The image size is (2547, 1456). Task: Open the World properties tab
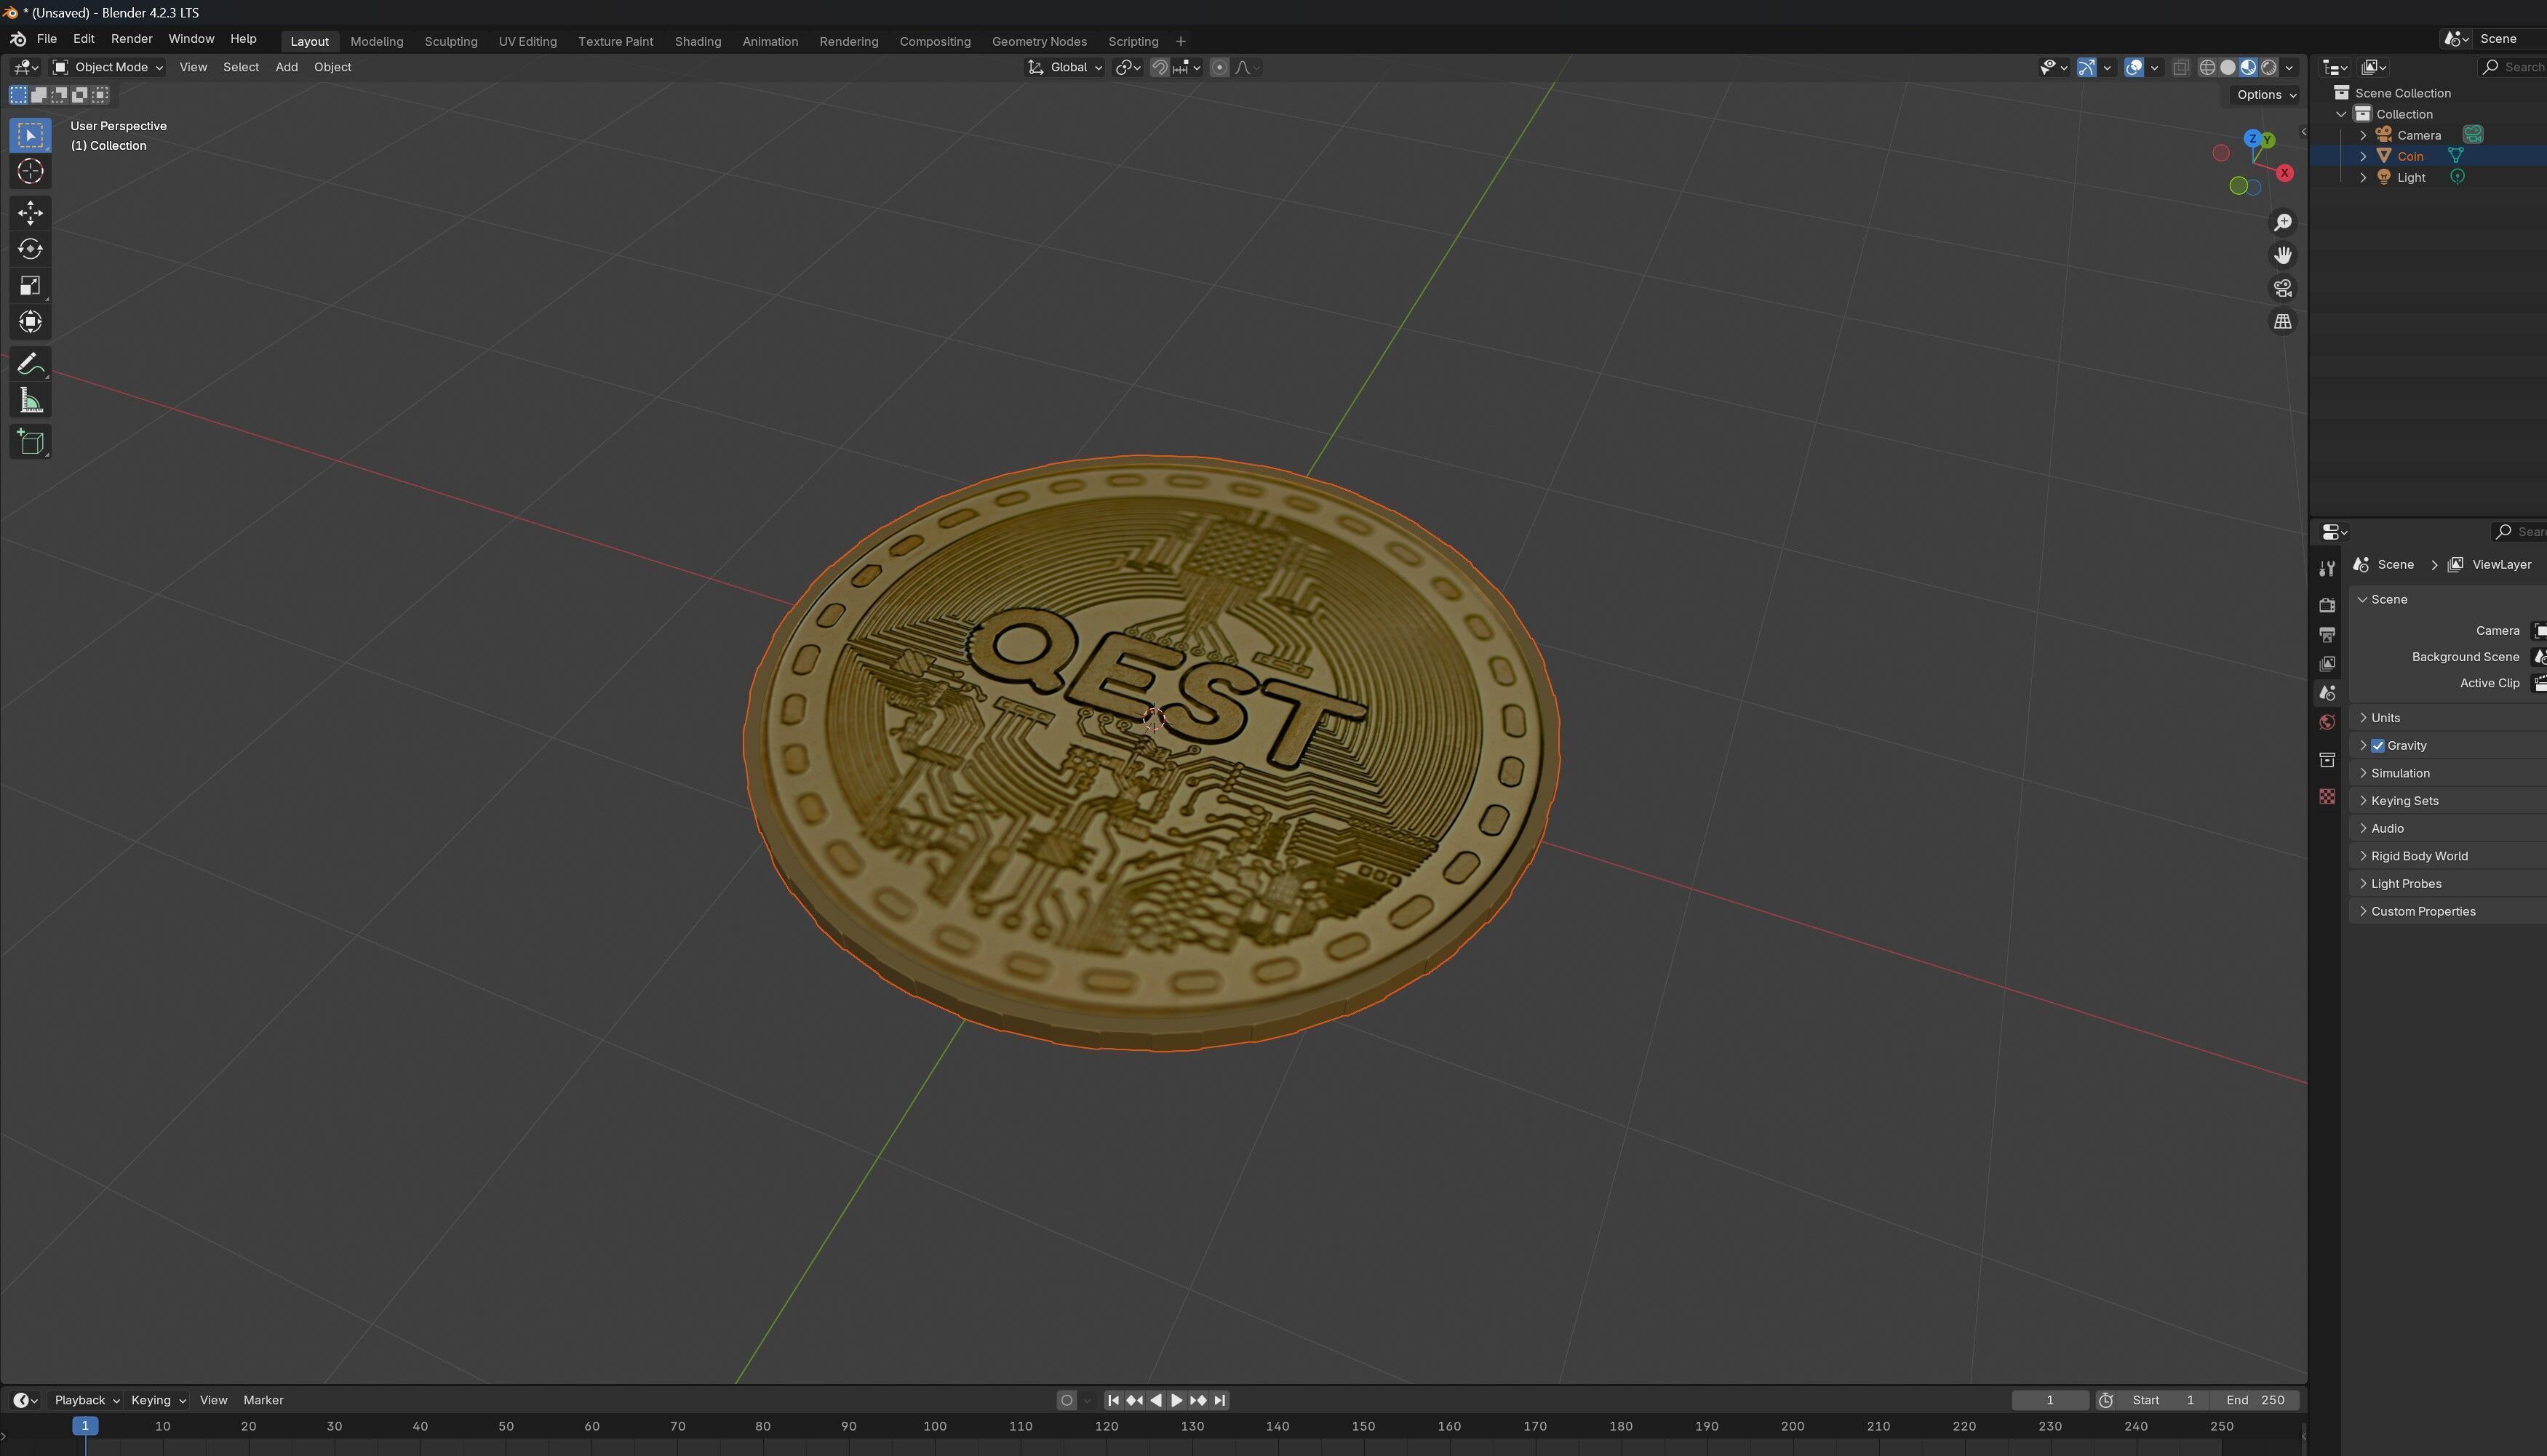[2327, 722]
